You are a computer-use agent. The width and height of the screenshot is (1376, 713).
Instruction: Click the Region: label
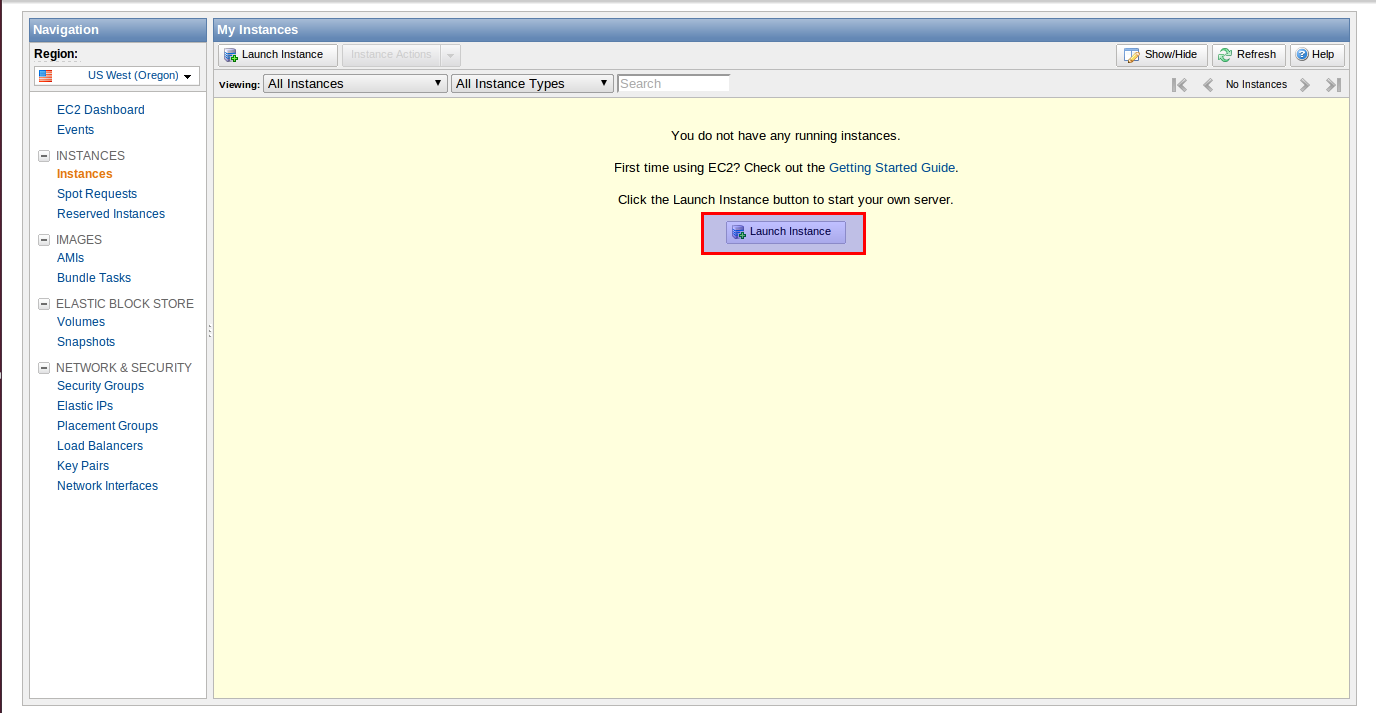point(56,54)
